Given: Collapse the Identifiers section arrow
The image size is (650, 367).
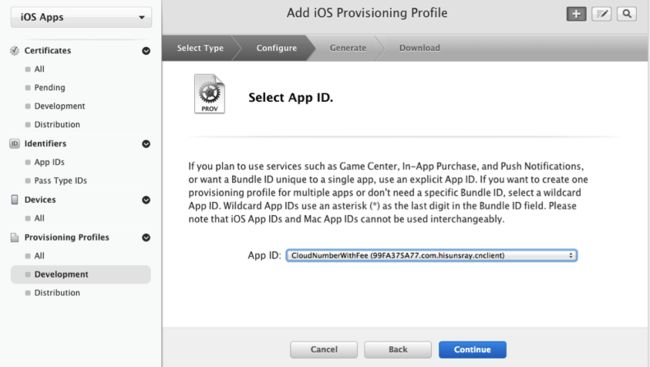Looking at the screenshot, I should click(146, 143).
